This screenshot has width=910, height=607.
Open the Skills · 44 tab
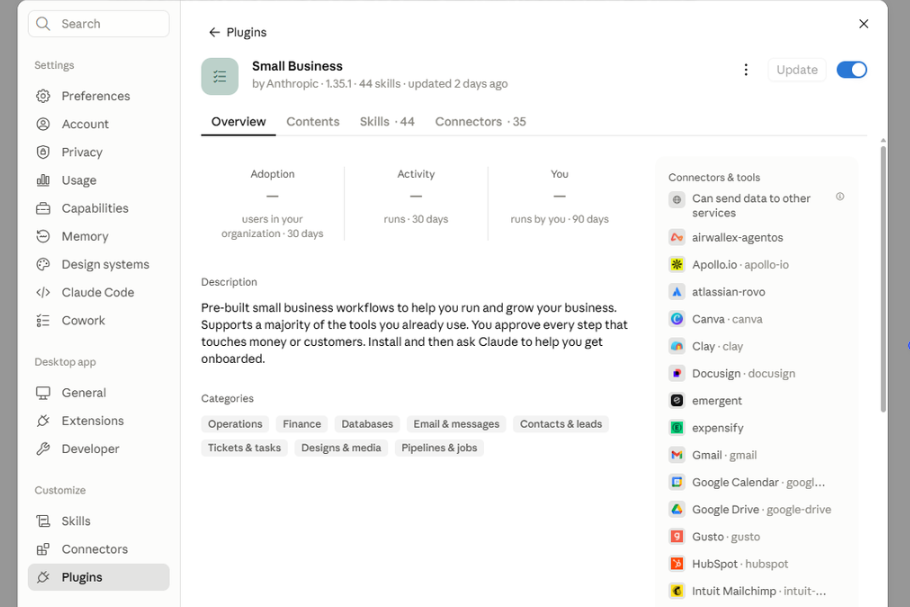[387, 122]
